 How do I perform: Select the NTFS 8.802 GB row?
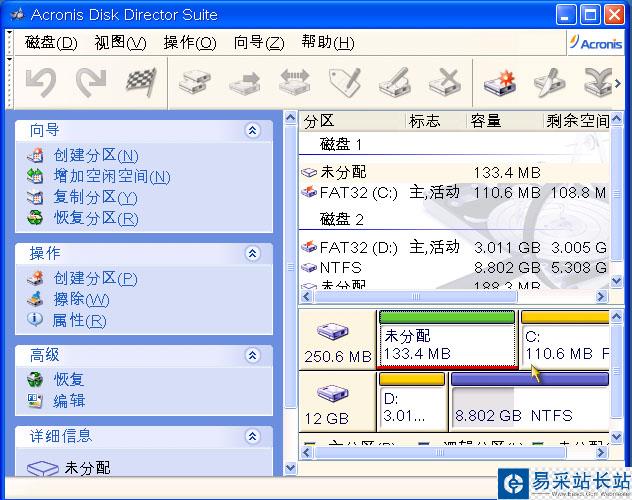[x=454, y=268]
